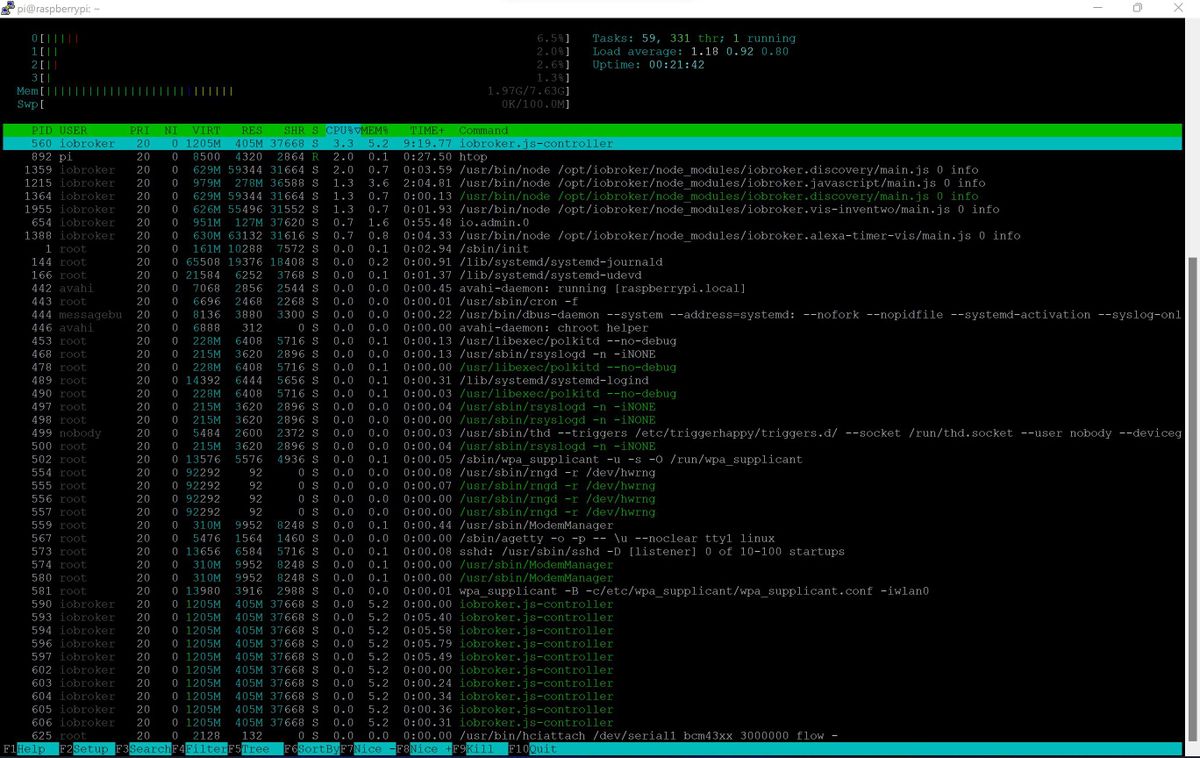Sort by the Command column header
1200x758 pixels.
point(484,130)
